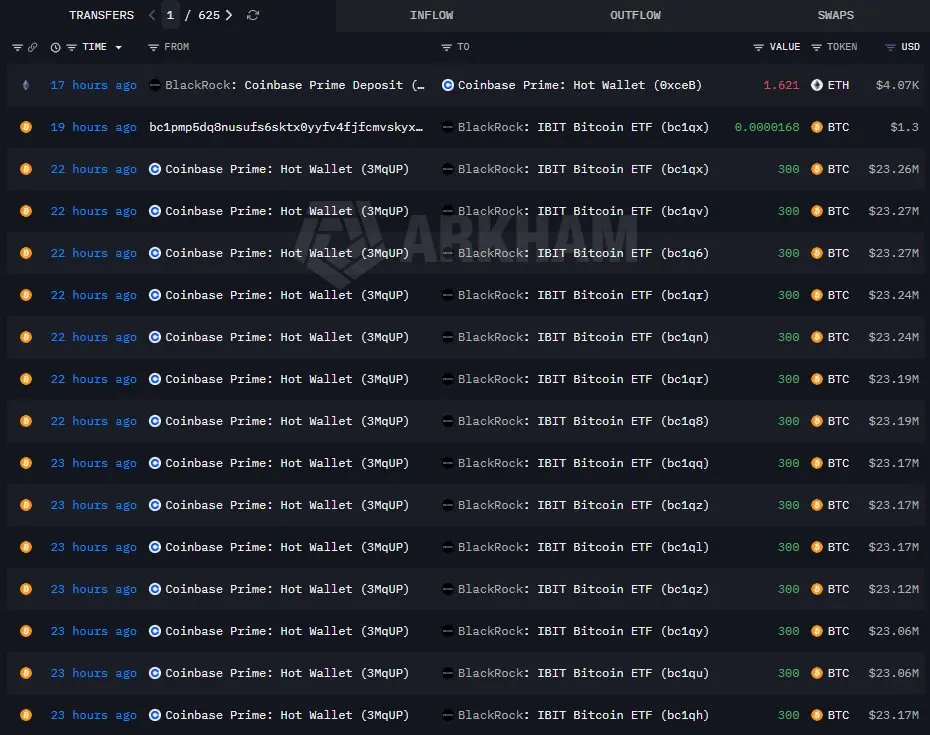Click the clock icon beside TIME

click(x=56, y=47)
